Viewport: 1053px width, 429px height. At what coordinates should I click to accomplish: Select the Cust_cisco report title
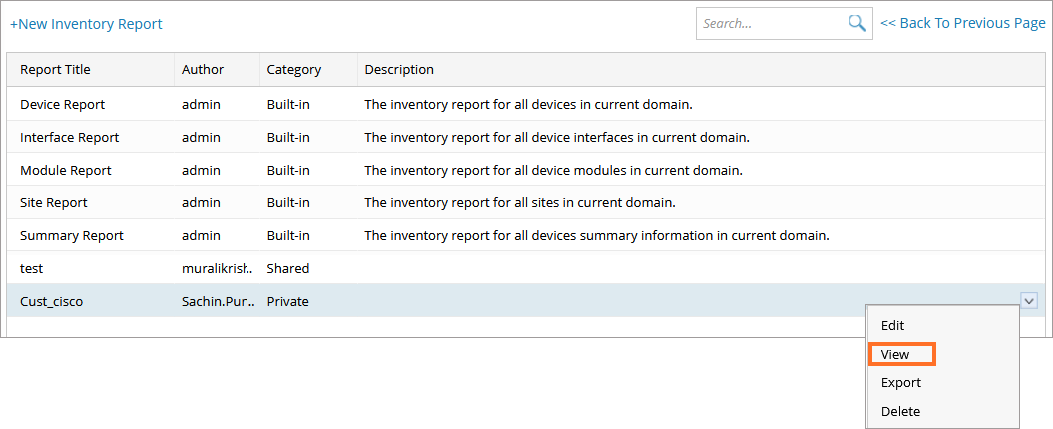pos(51,301)
